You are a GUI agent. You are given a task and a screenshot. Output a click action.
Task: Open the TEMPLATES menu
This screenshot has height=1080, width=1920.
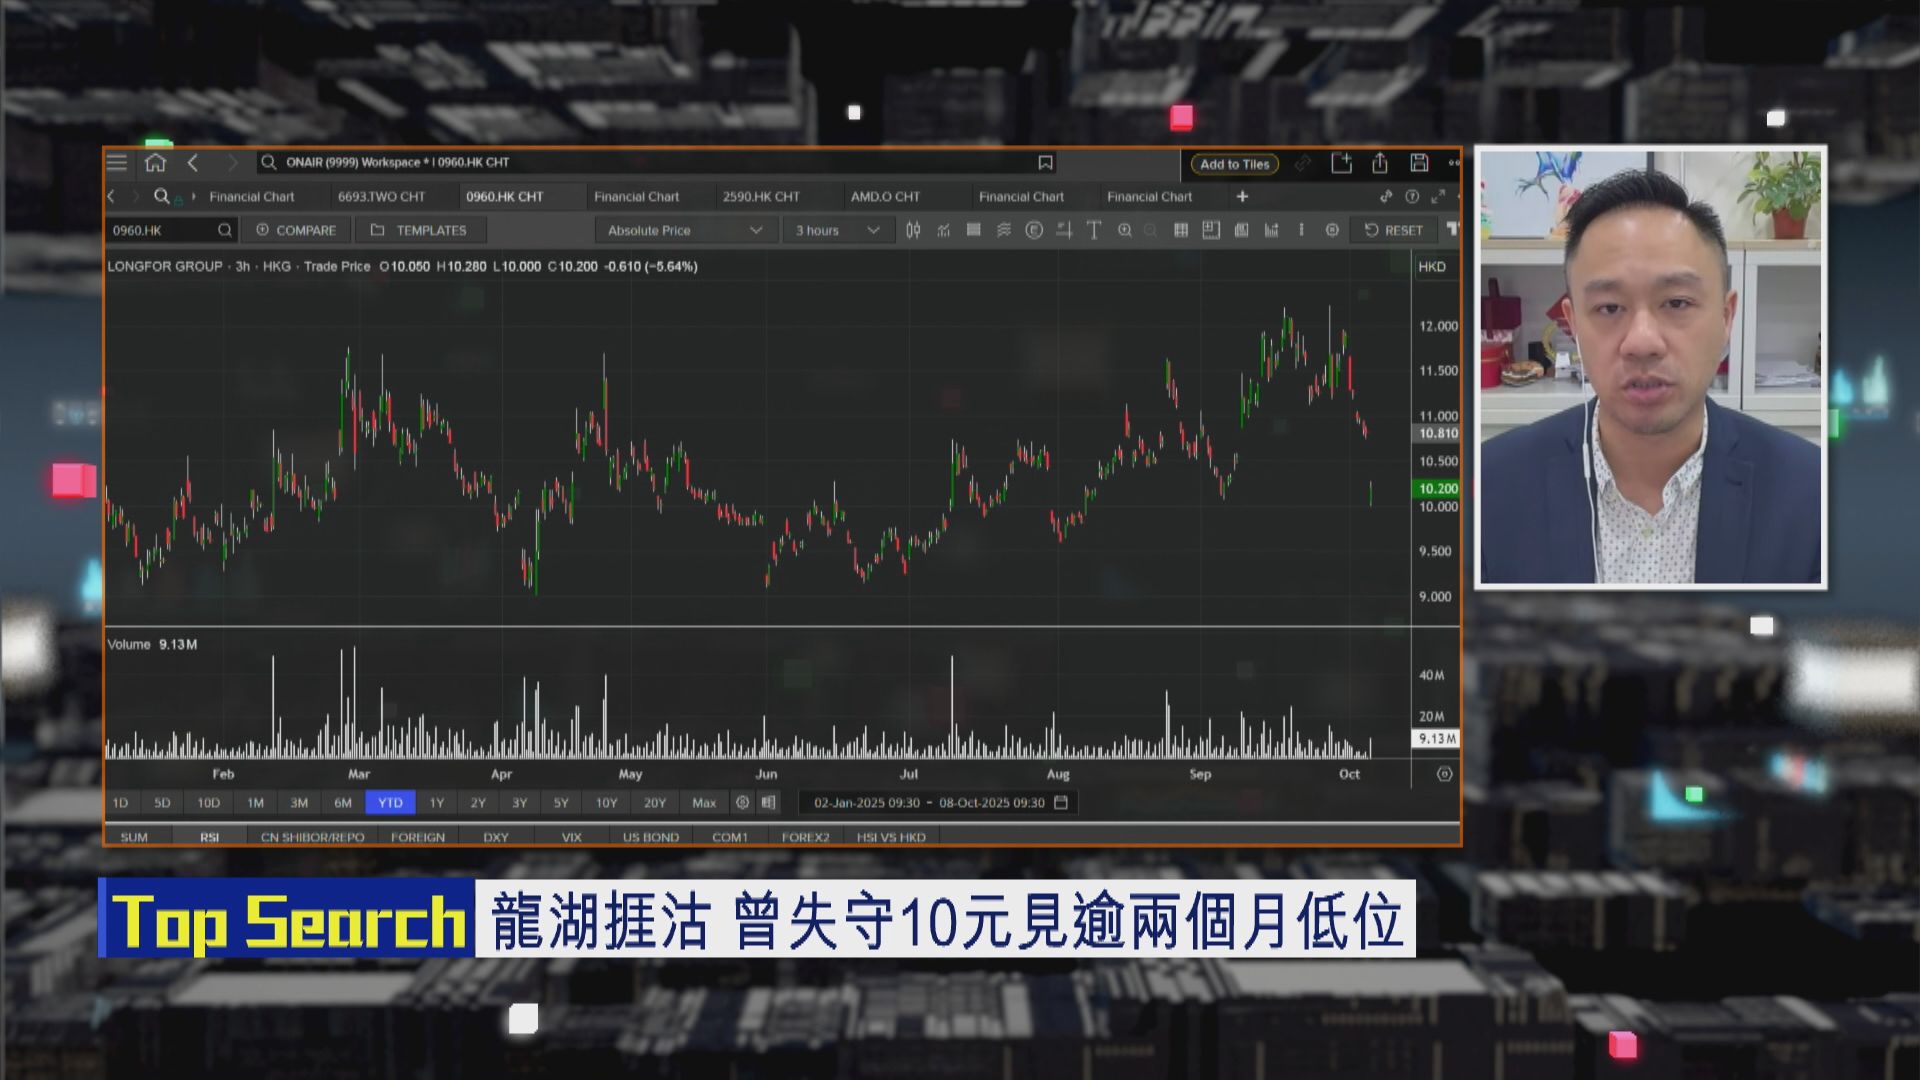point(420,230)
